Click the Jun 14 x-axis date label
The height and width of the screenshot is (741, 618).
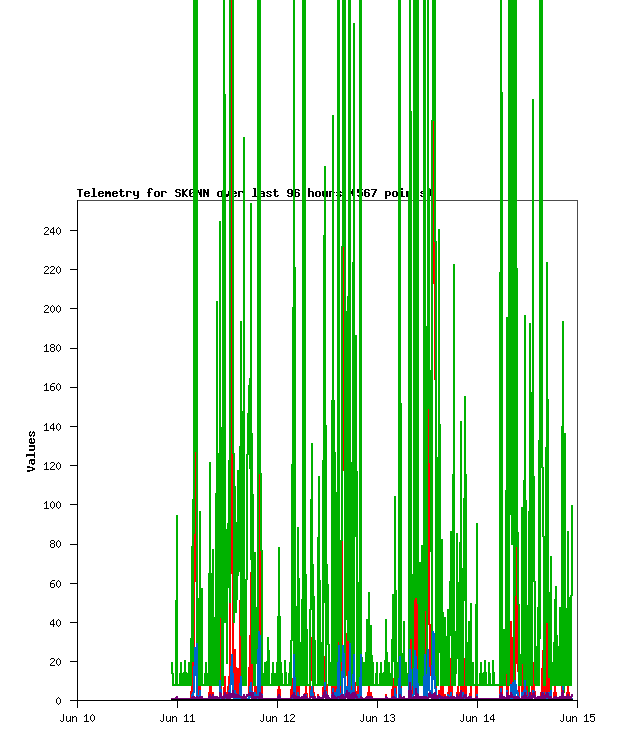tap(477, 718)
